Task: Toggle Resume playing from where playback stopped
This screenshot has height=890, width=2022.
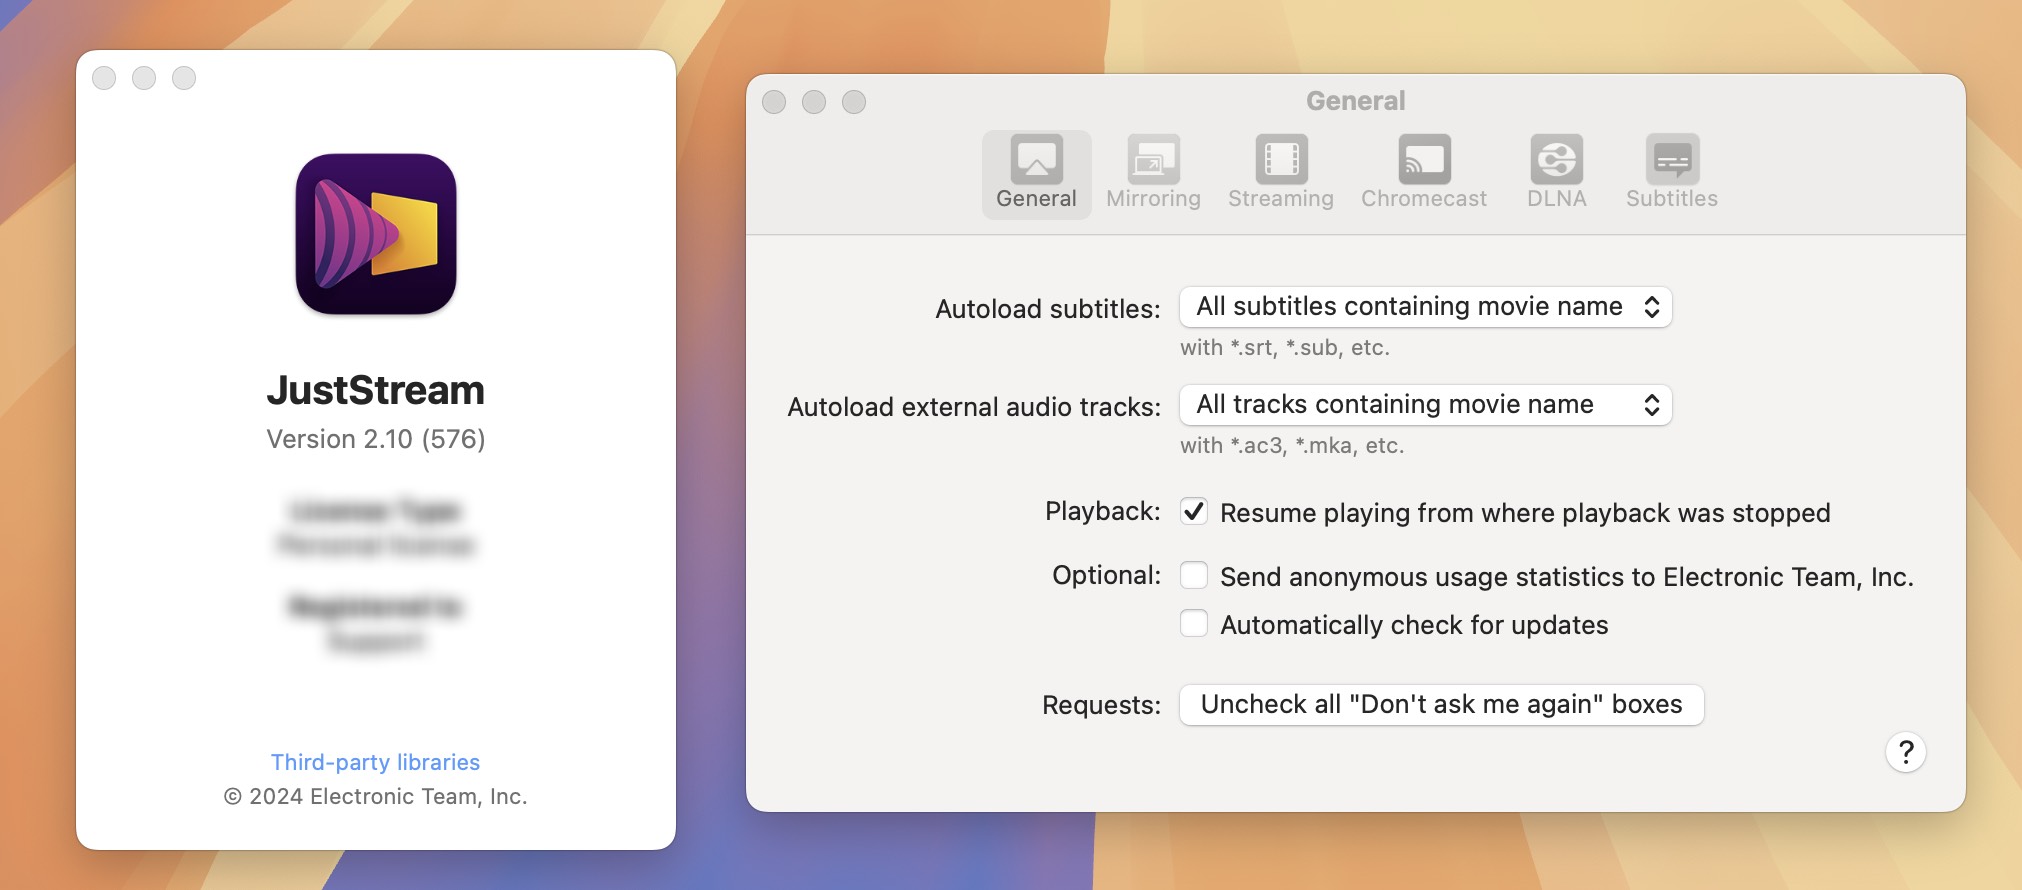Action: pyautogui.click(x=1194, y=512)
